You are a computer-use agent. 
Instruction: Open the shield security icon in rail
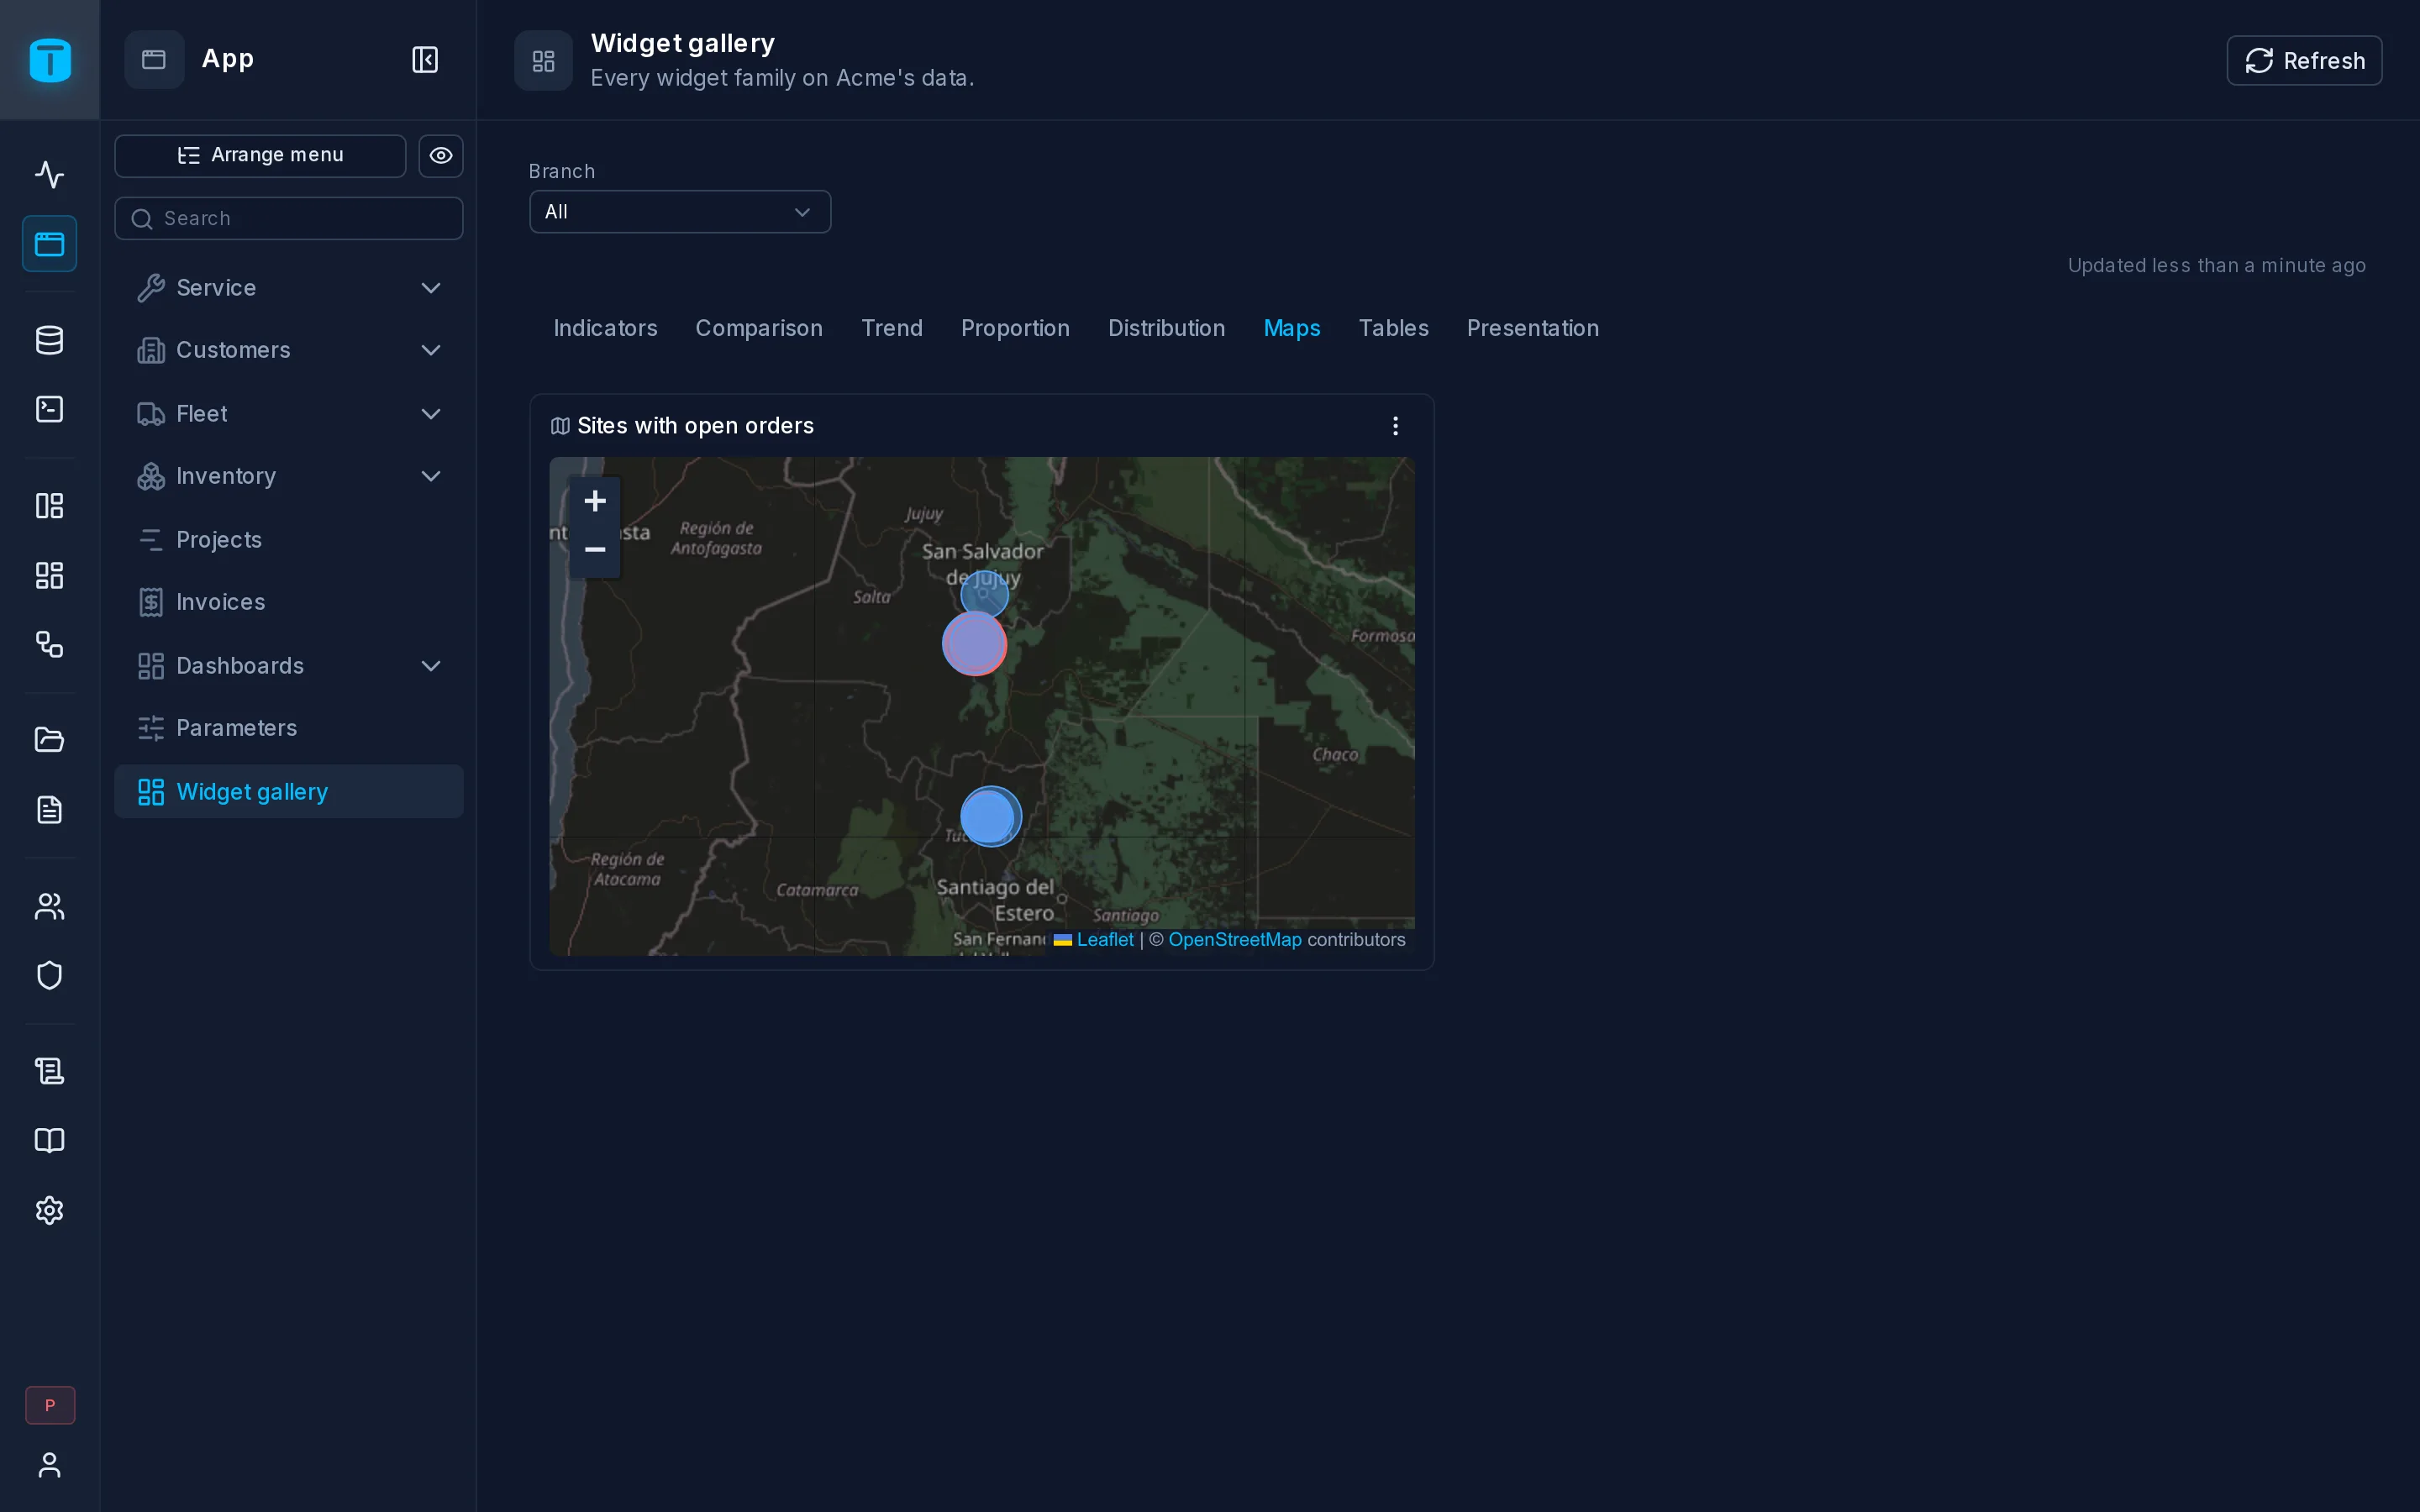(x=50, y=975)
